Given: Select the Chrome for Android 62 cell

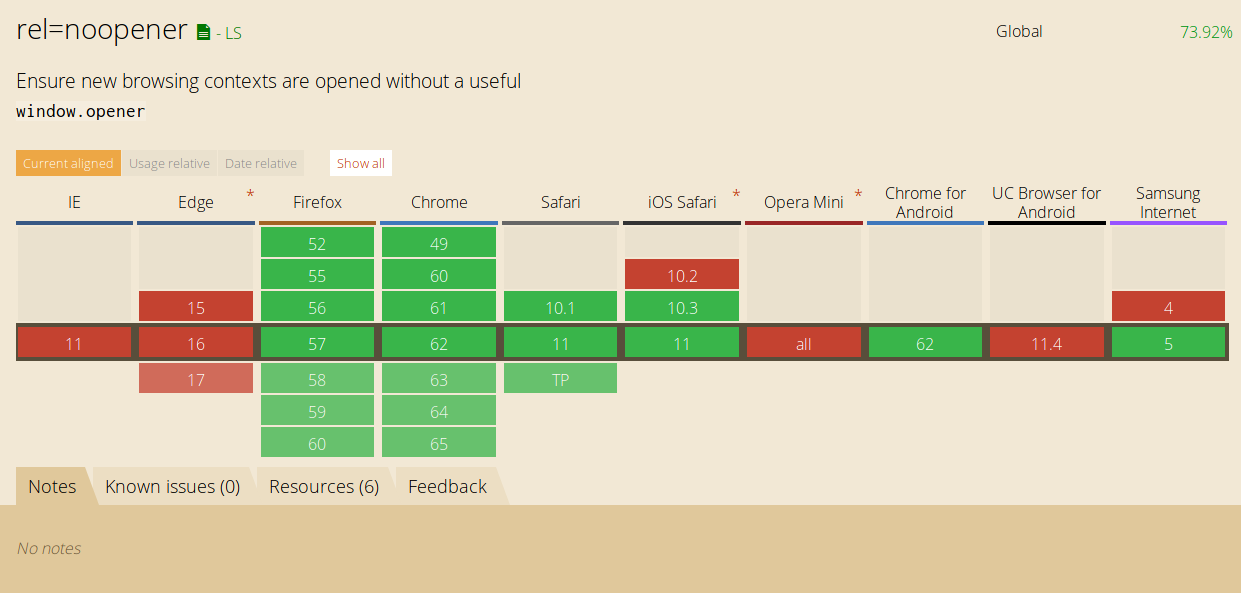Looking at the screenshot, I should (925, 343).
